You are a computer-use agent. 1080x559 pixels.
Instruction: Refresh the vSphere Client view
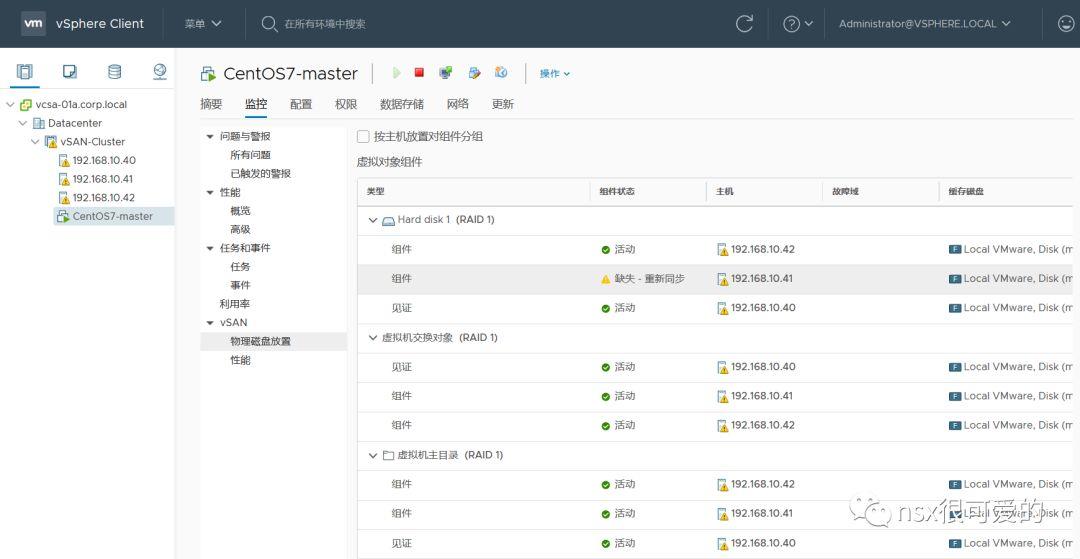tap(744, 23)
